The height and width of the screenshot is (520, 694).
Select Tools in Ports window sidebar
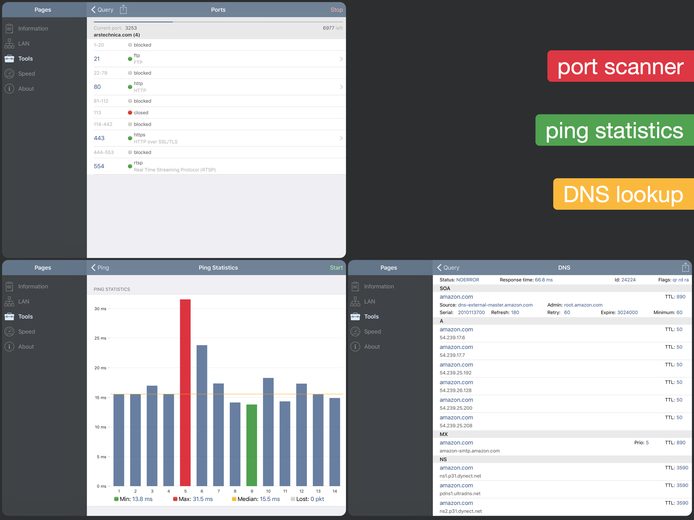19,58
